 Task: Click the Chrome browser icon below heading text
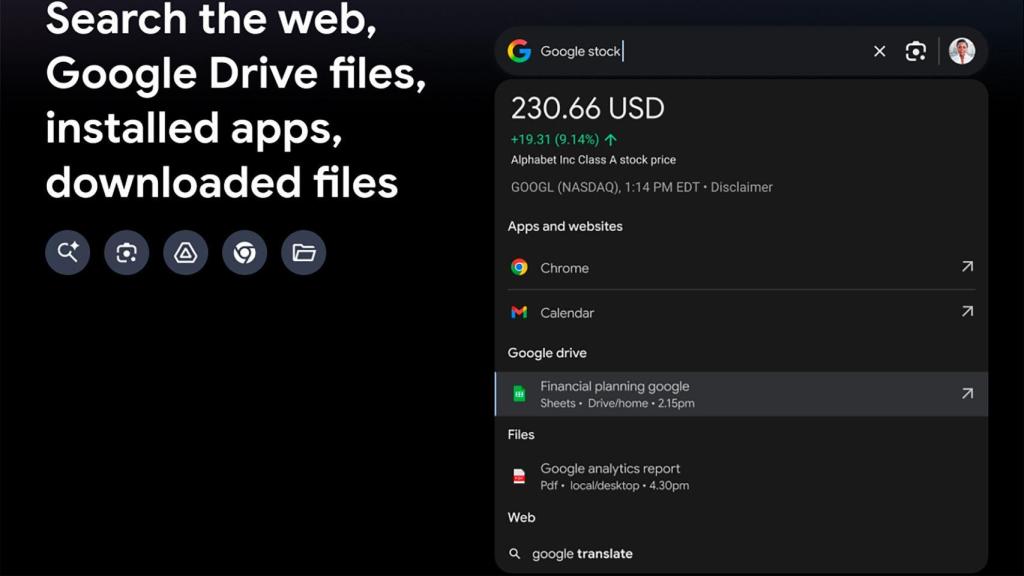pyautogui.click(x=244, y=252)
